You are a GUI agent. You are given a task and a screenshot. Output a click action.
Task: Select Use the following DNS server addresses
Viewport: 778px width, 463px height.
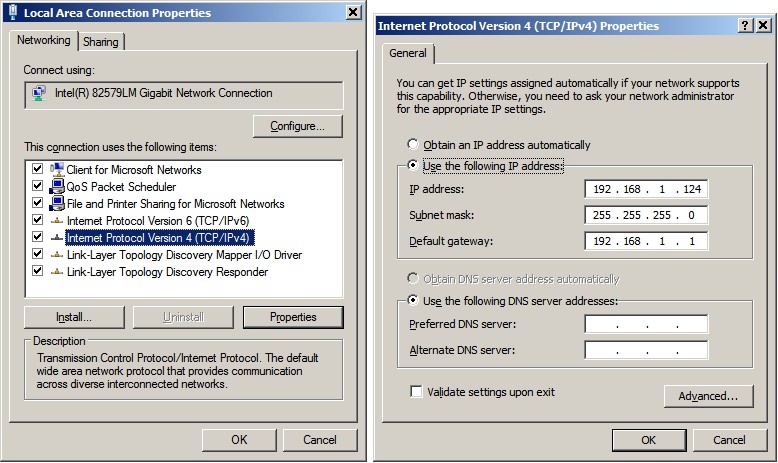coord(412,301)
